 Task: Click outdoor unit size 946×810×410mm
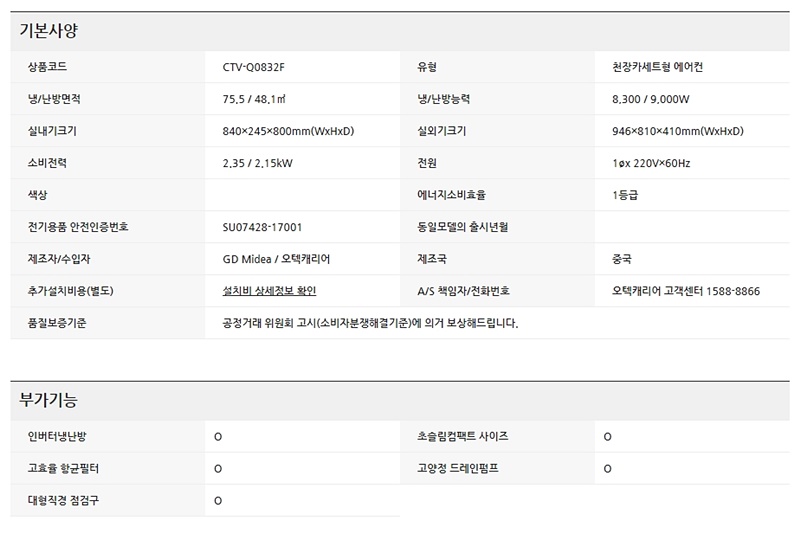tap(677, 131)
